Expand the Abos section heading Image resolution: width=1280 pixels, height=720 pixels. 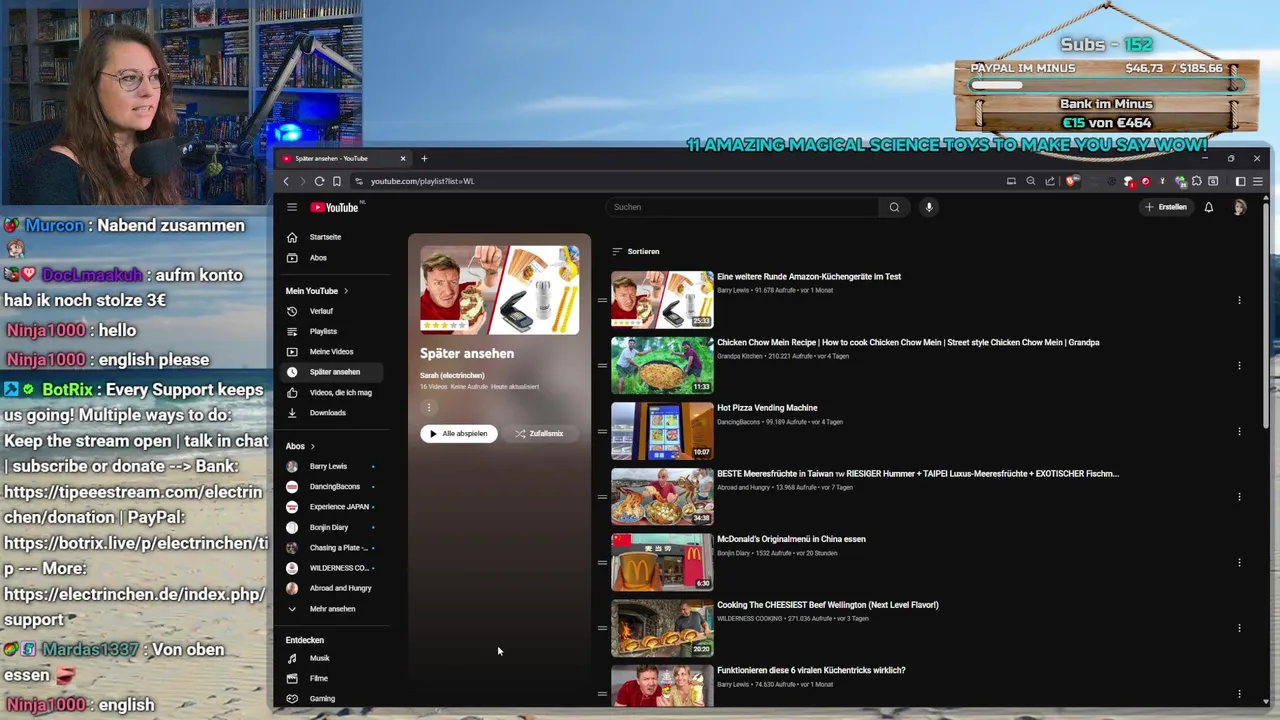tap(300, 446)
